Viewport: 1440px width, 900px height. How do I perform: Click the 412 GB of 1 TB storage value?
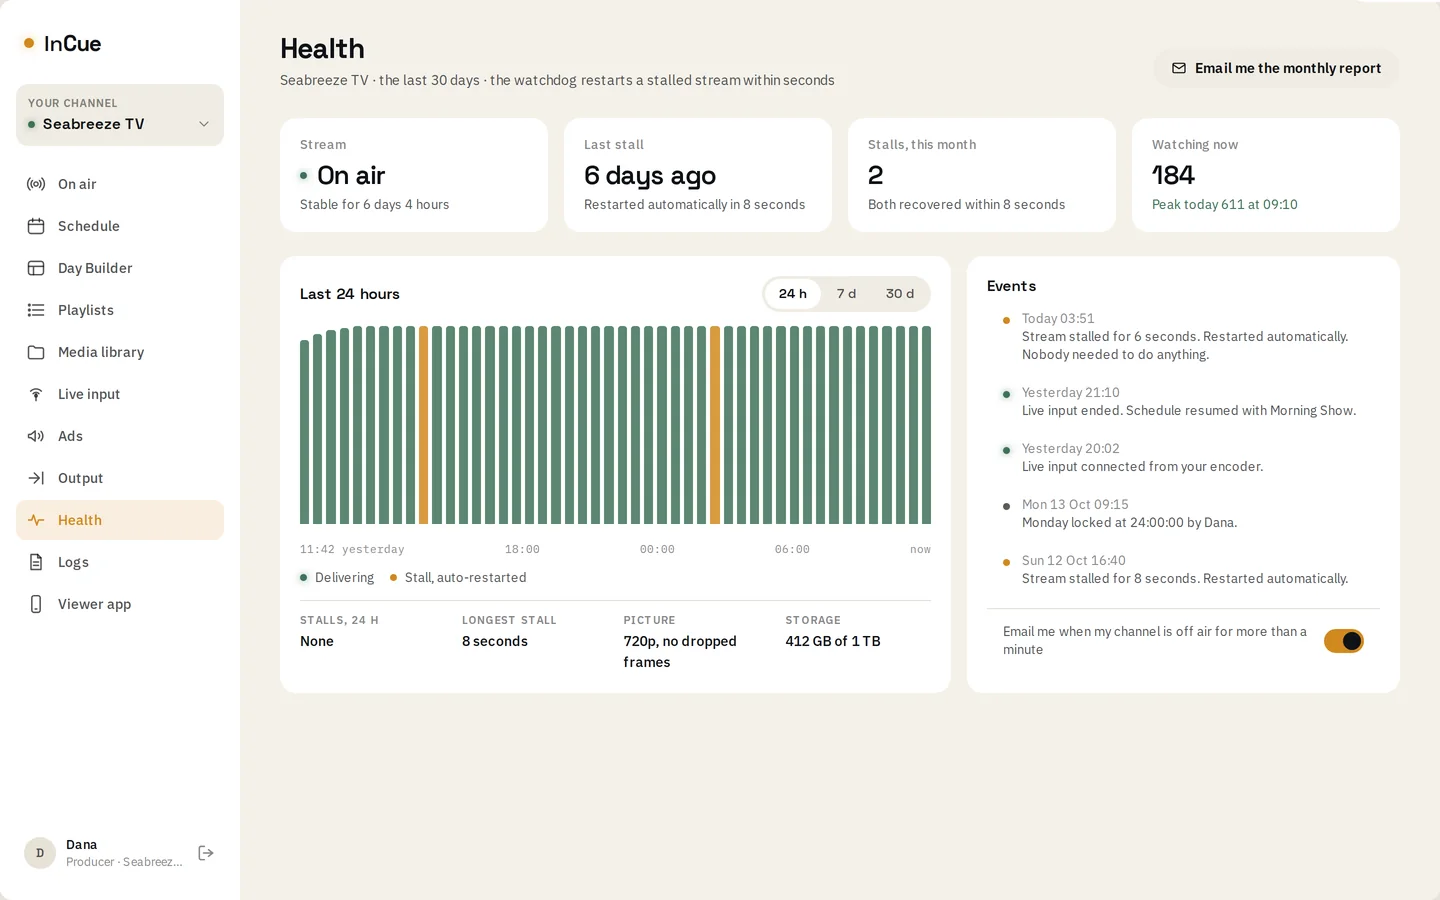[x=833, y=641]
